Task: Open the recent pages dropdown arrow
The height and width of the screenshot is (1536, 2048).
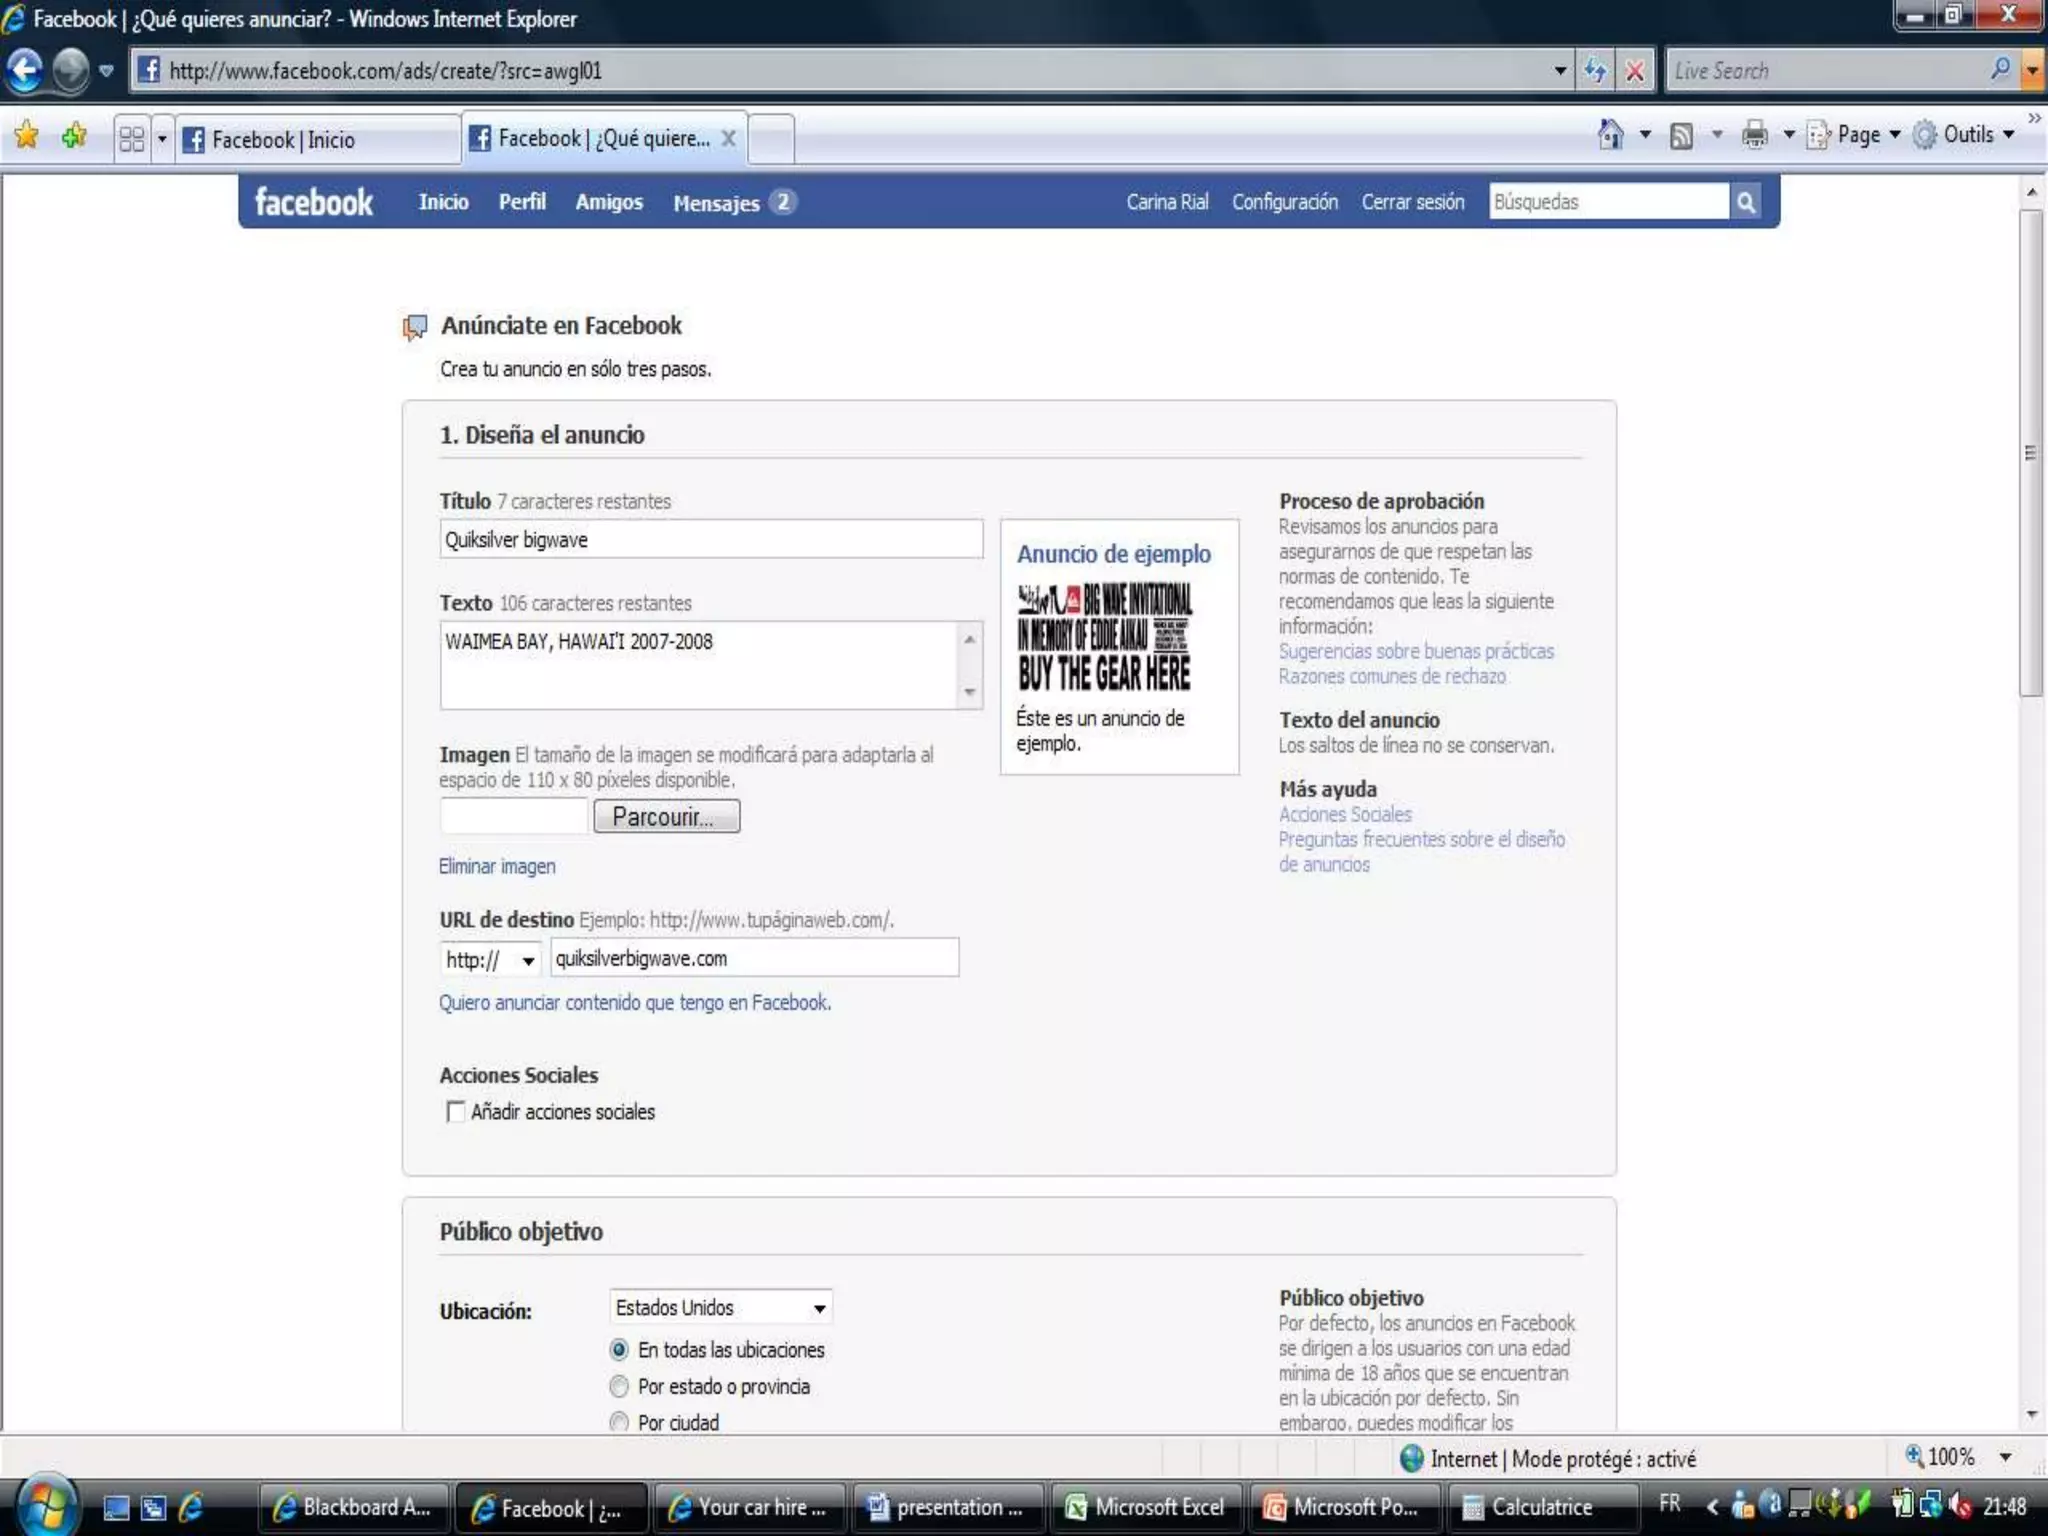Action: tap(106, 71)
